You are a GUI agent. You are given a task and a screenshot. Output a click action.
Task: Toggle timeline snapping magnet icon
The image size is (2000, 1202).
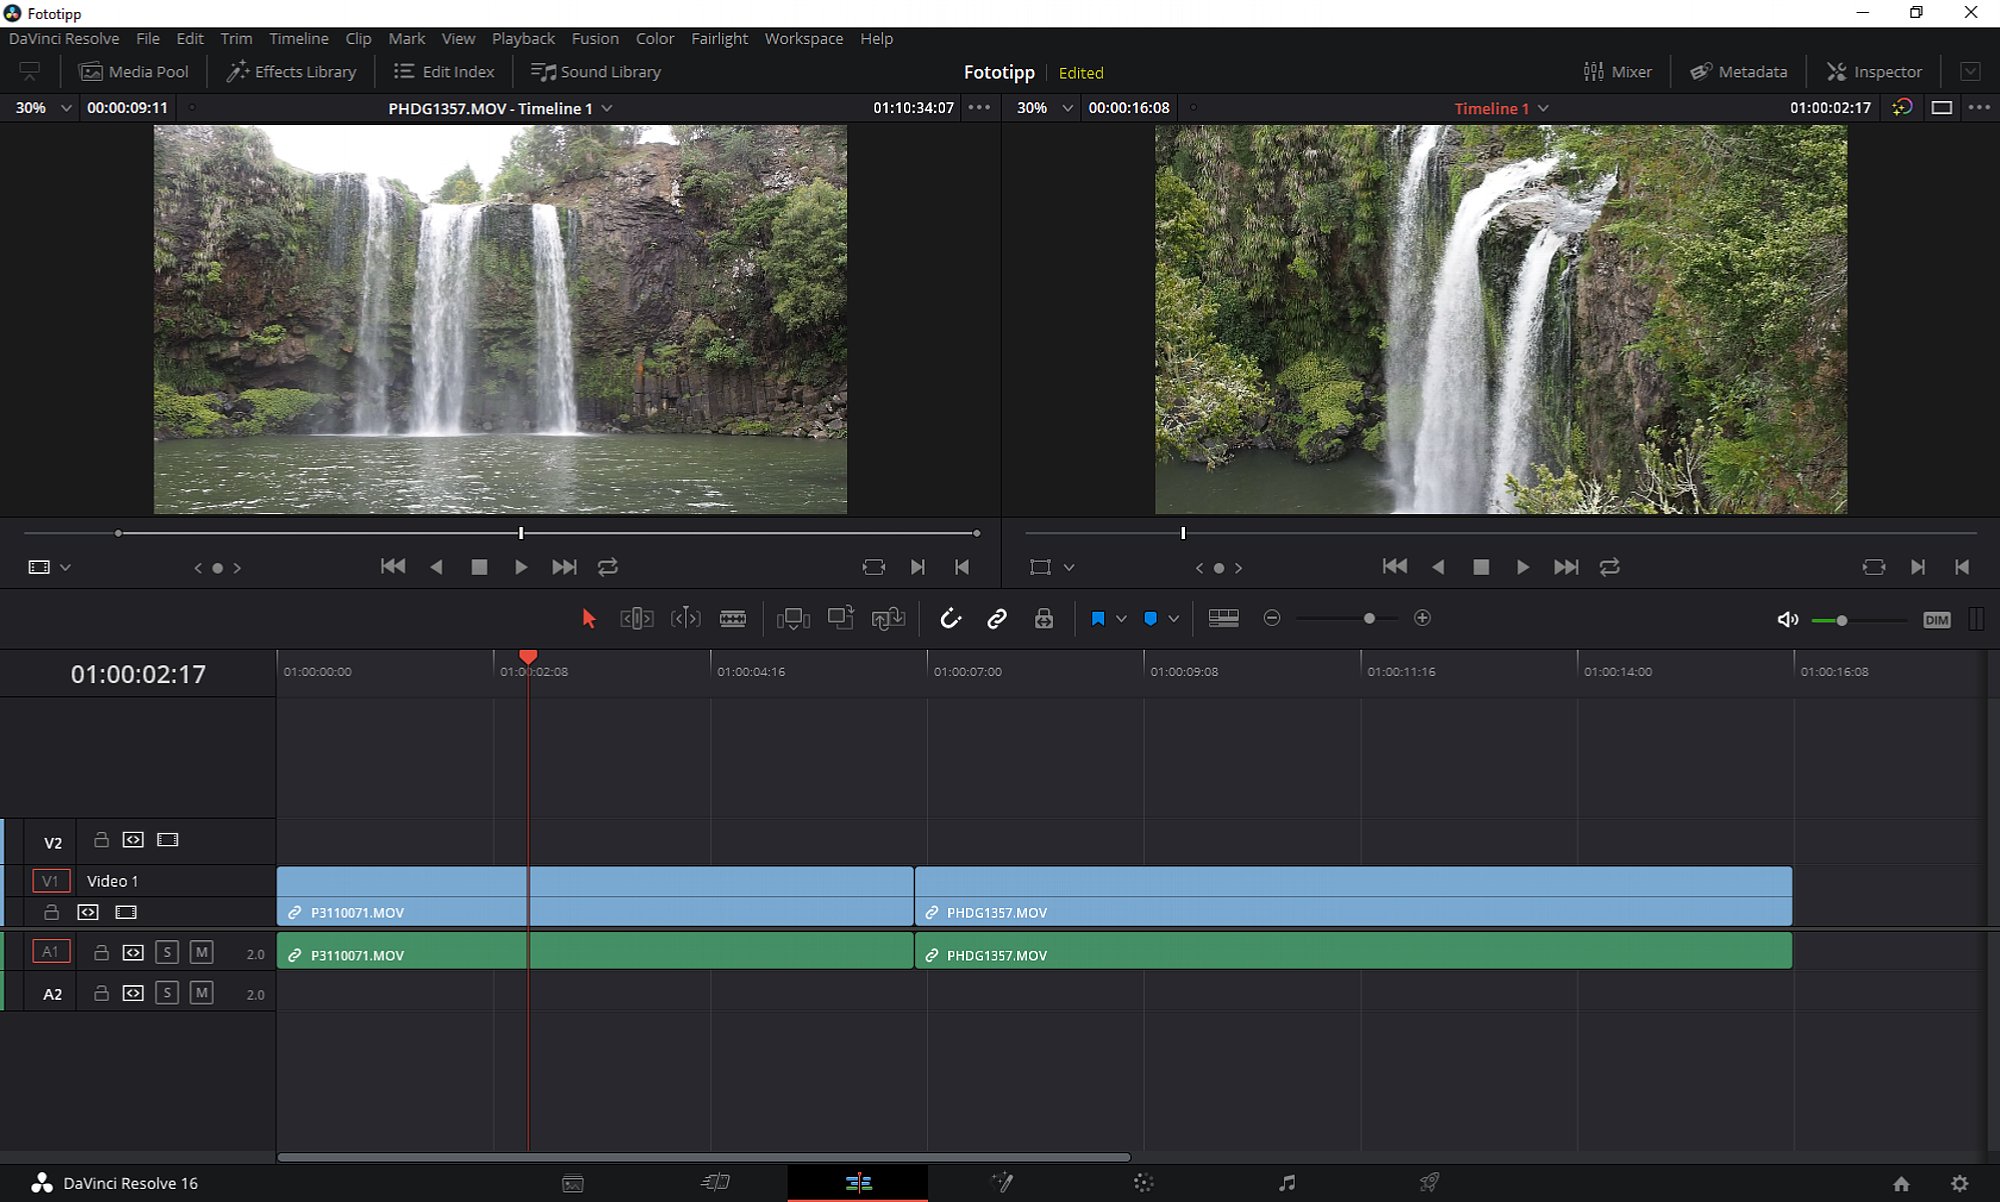click(950, 619)
